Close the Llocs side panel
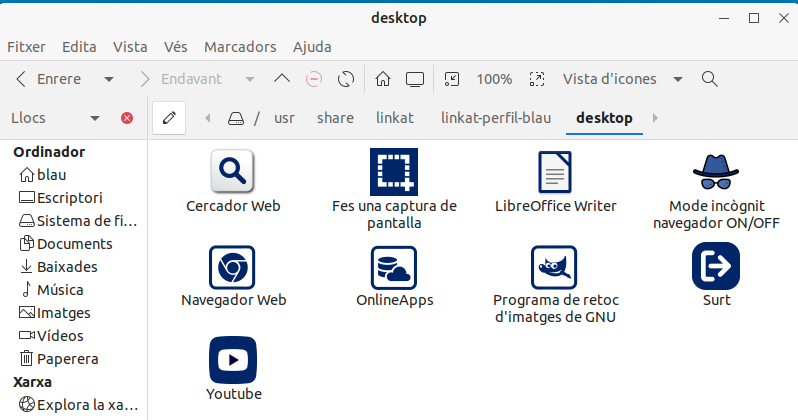 tap(127, 118)
